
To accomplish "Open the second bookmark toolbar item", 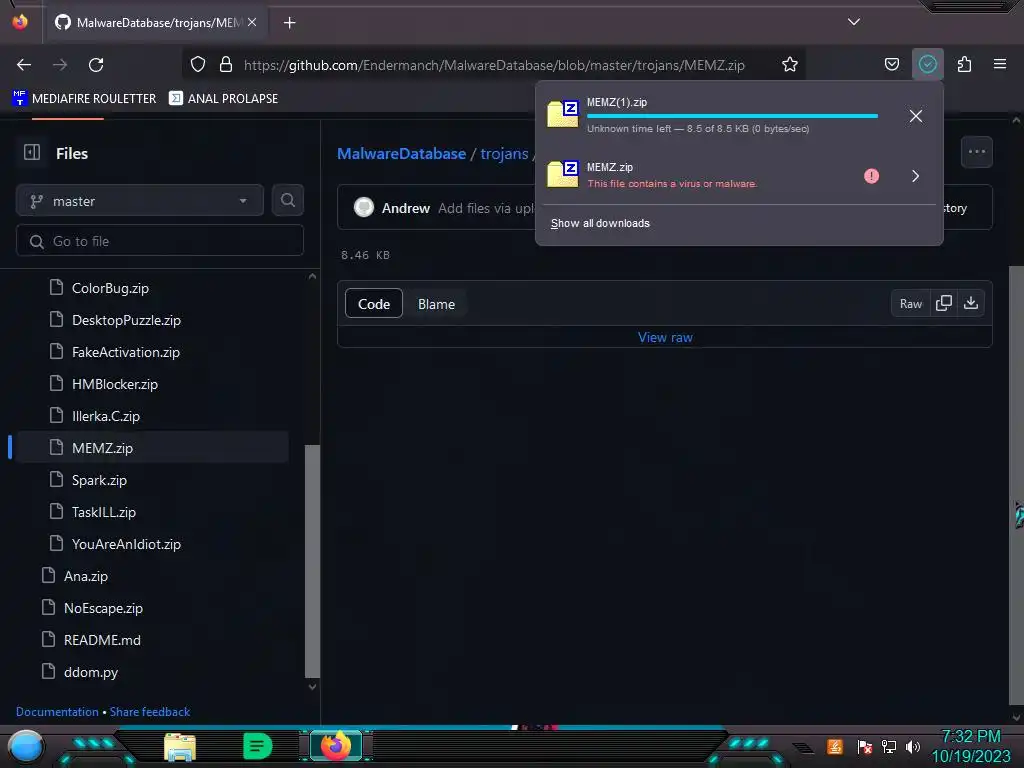I will [x=223, y=99].
